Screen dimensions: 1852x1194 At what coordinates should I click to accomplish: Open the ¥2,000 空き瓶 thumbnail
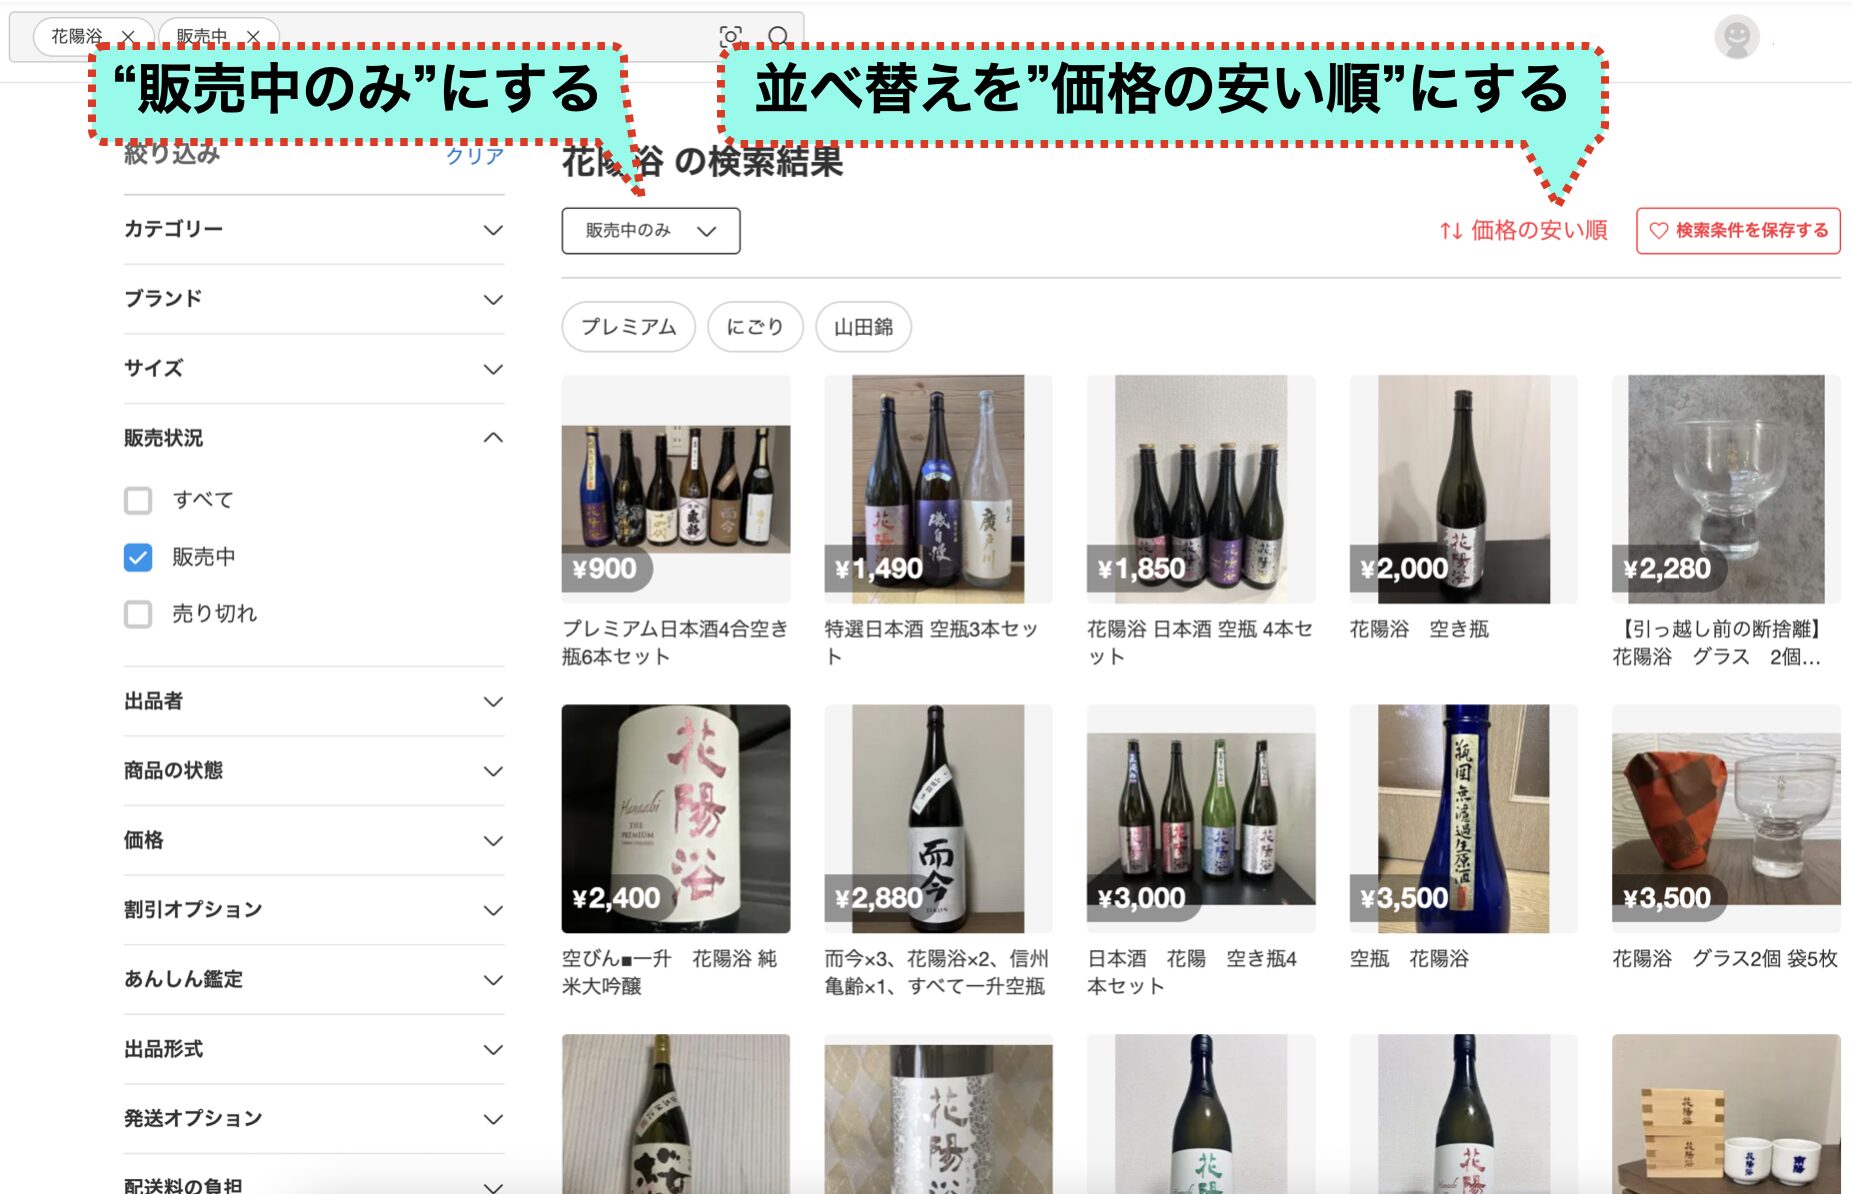[x=1464, y=489]
